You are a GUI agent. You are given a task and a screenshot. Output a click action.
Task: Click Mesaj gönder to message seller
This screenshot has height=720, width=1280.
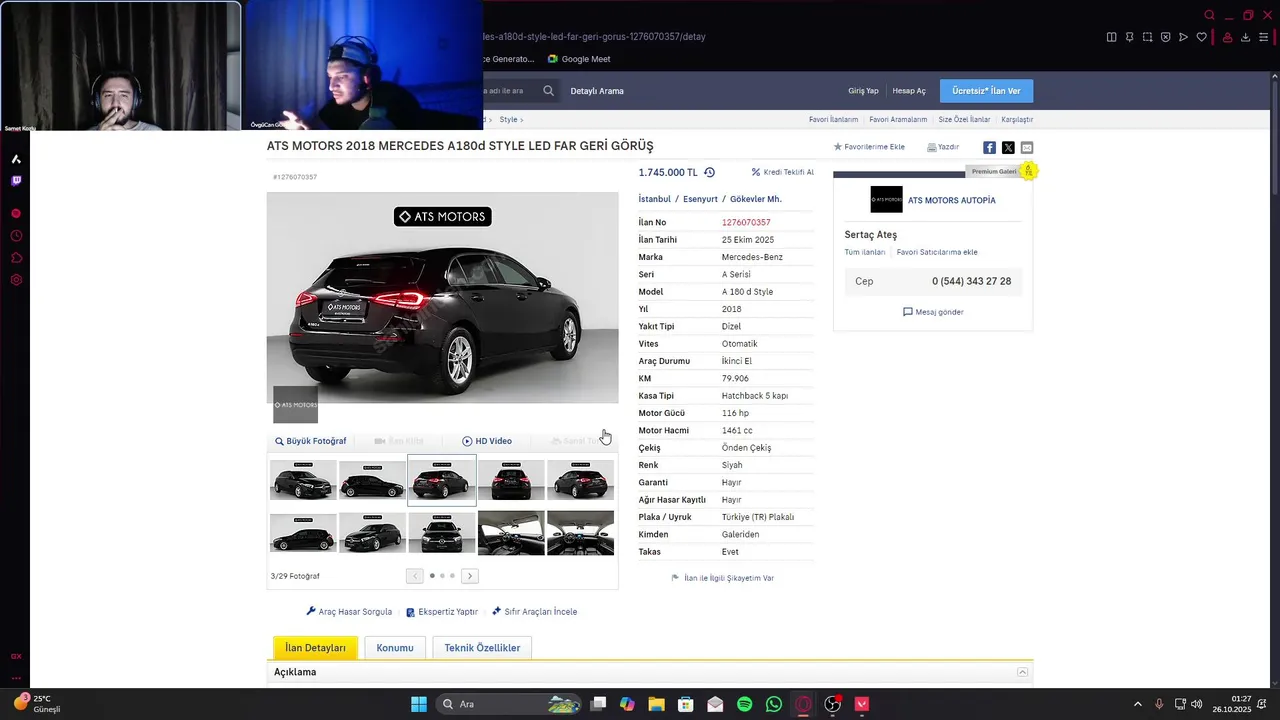tap(933, 312)
